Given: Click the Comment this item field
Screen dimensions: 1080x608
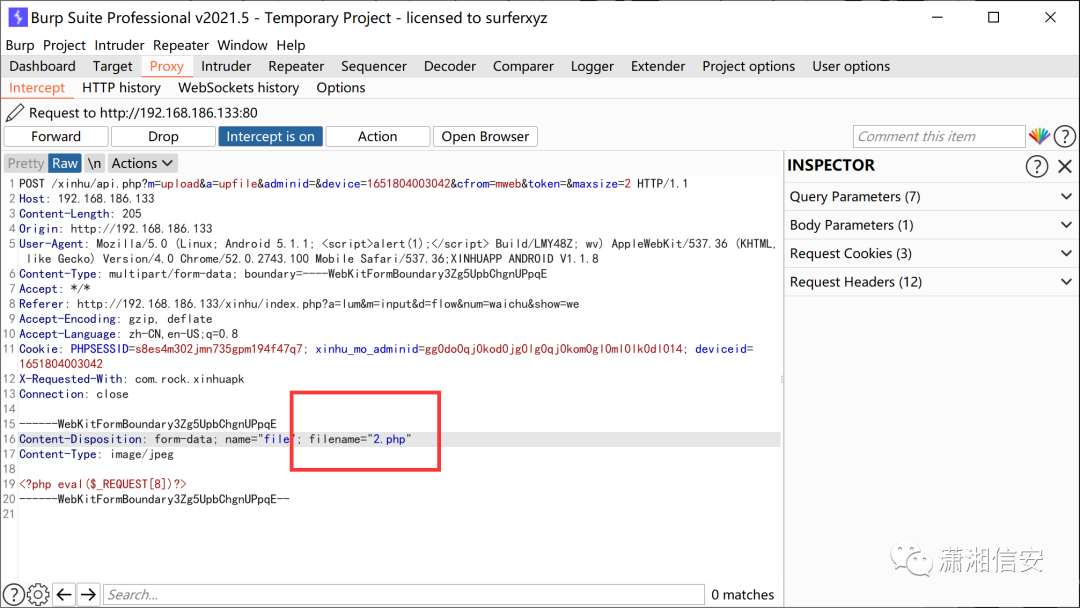Looking at the screenshot, I should point(939,136).
